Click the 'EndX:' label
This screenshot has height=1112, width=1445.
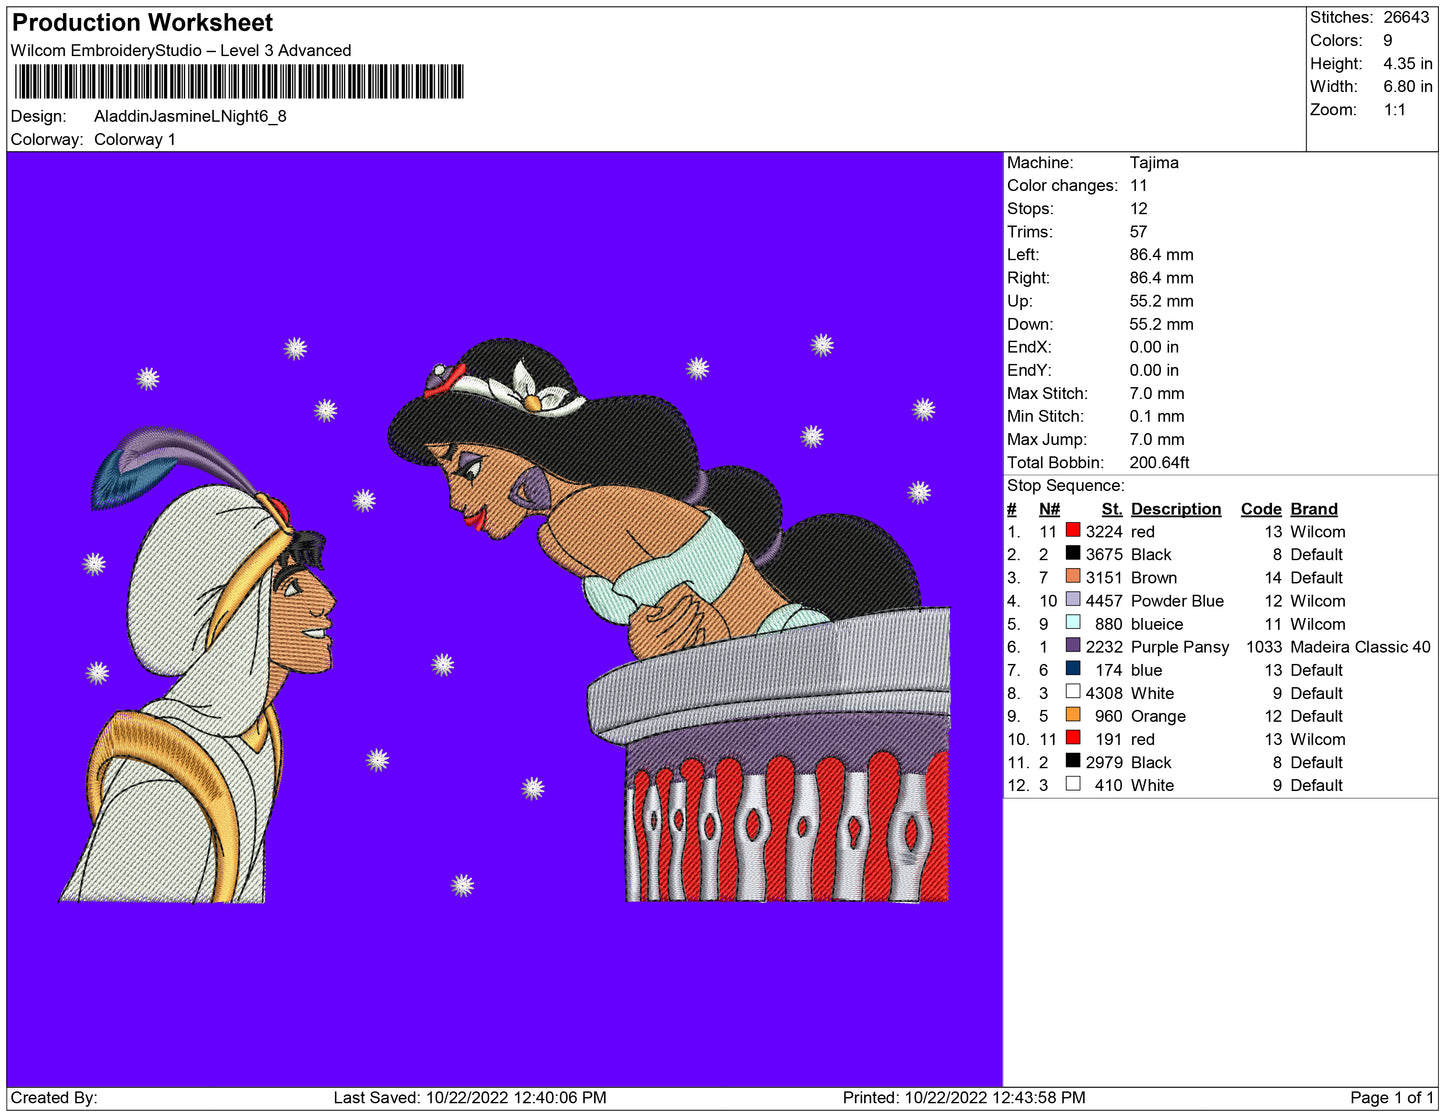click(1029, 347)
